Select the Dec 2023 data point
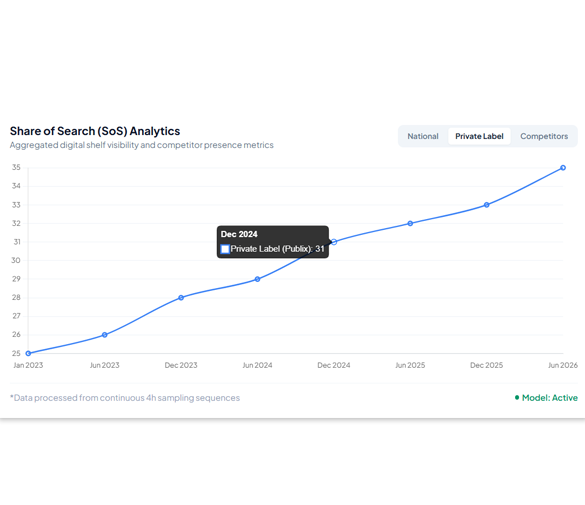Viewport: 585px width, 505px height. pyautogui.click(x=181, y=298)
